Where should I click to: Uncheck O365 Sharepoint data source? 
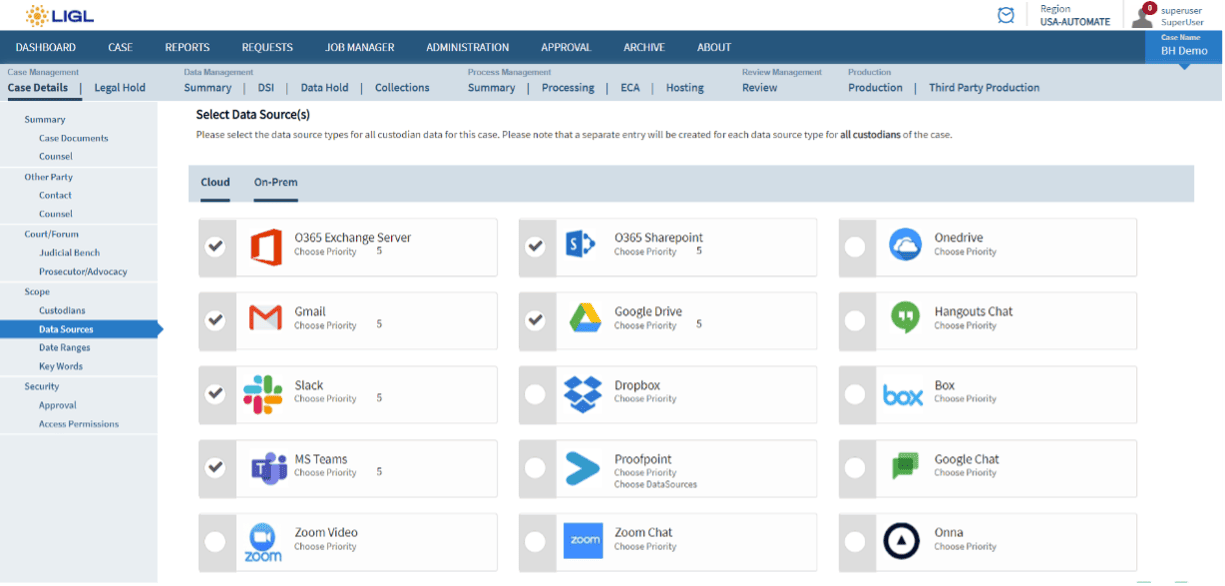(535, 247)
